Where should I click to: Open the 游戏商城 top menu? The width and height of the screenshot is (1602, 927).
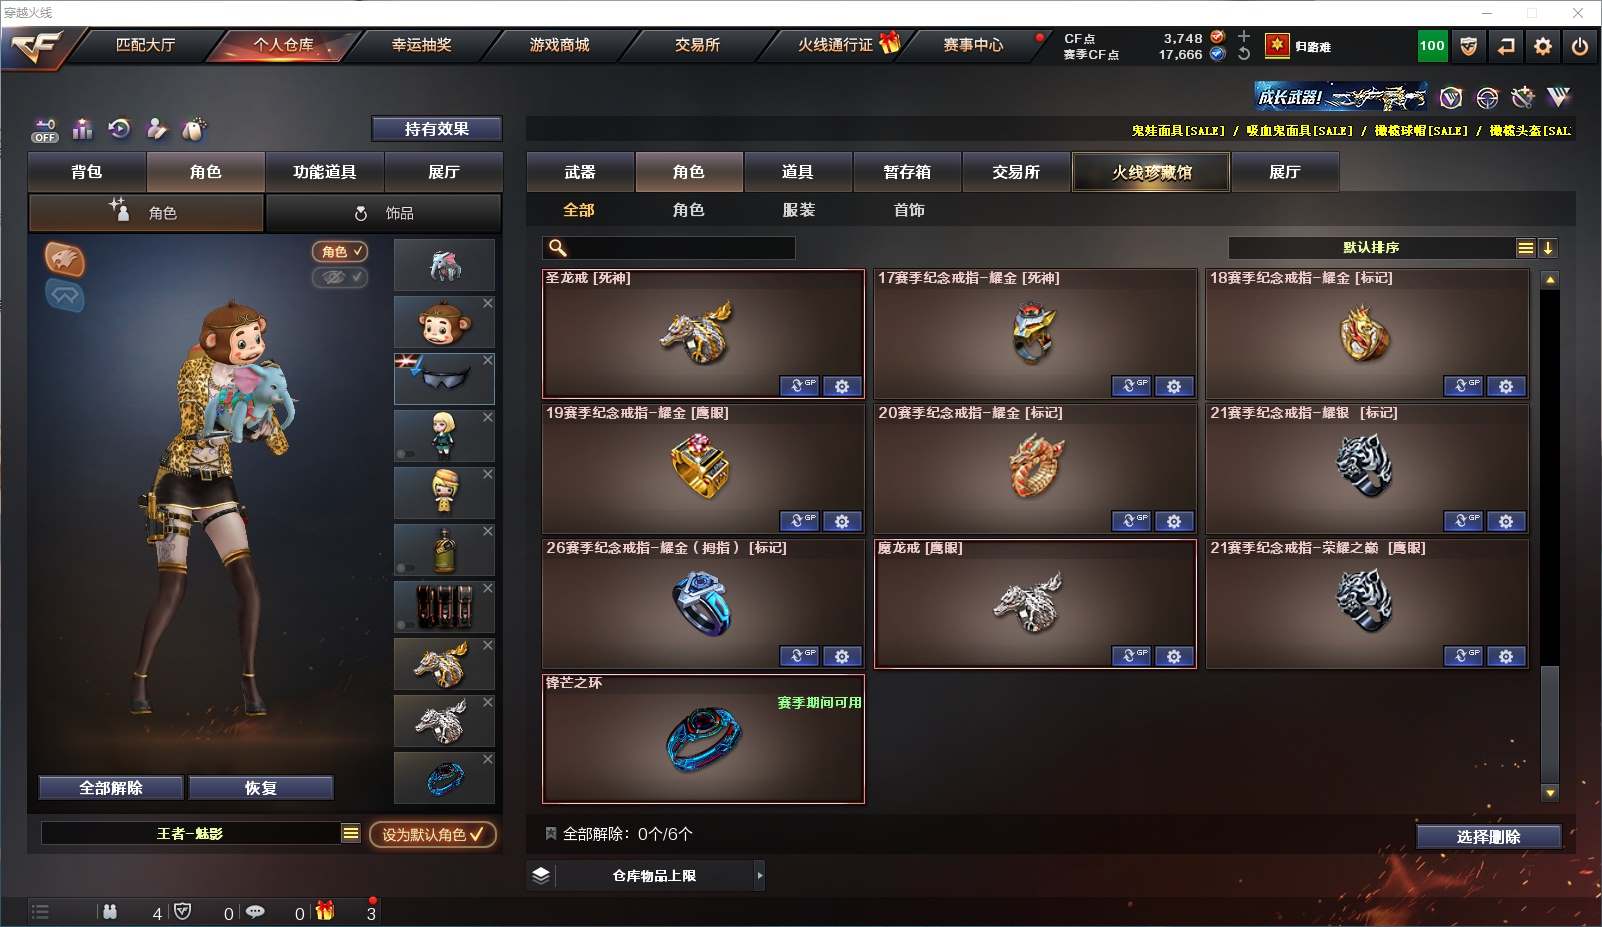point(559,45)
